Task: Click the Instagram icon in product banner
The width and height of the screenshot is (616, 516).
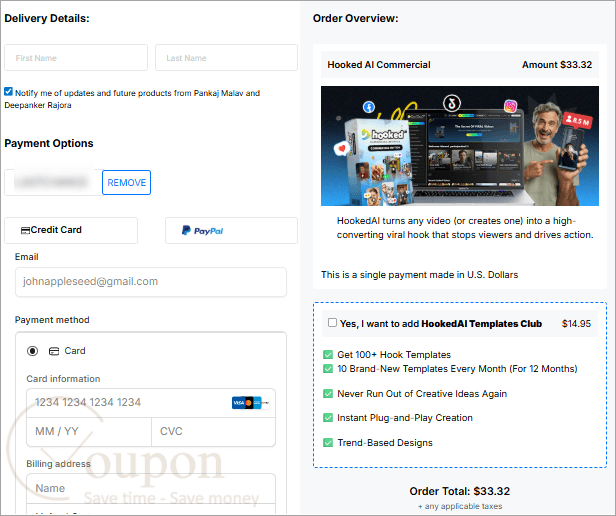Action: (510, 106)
